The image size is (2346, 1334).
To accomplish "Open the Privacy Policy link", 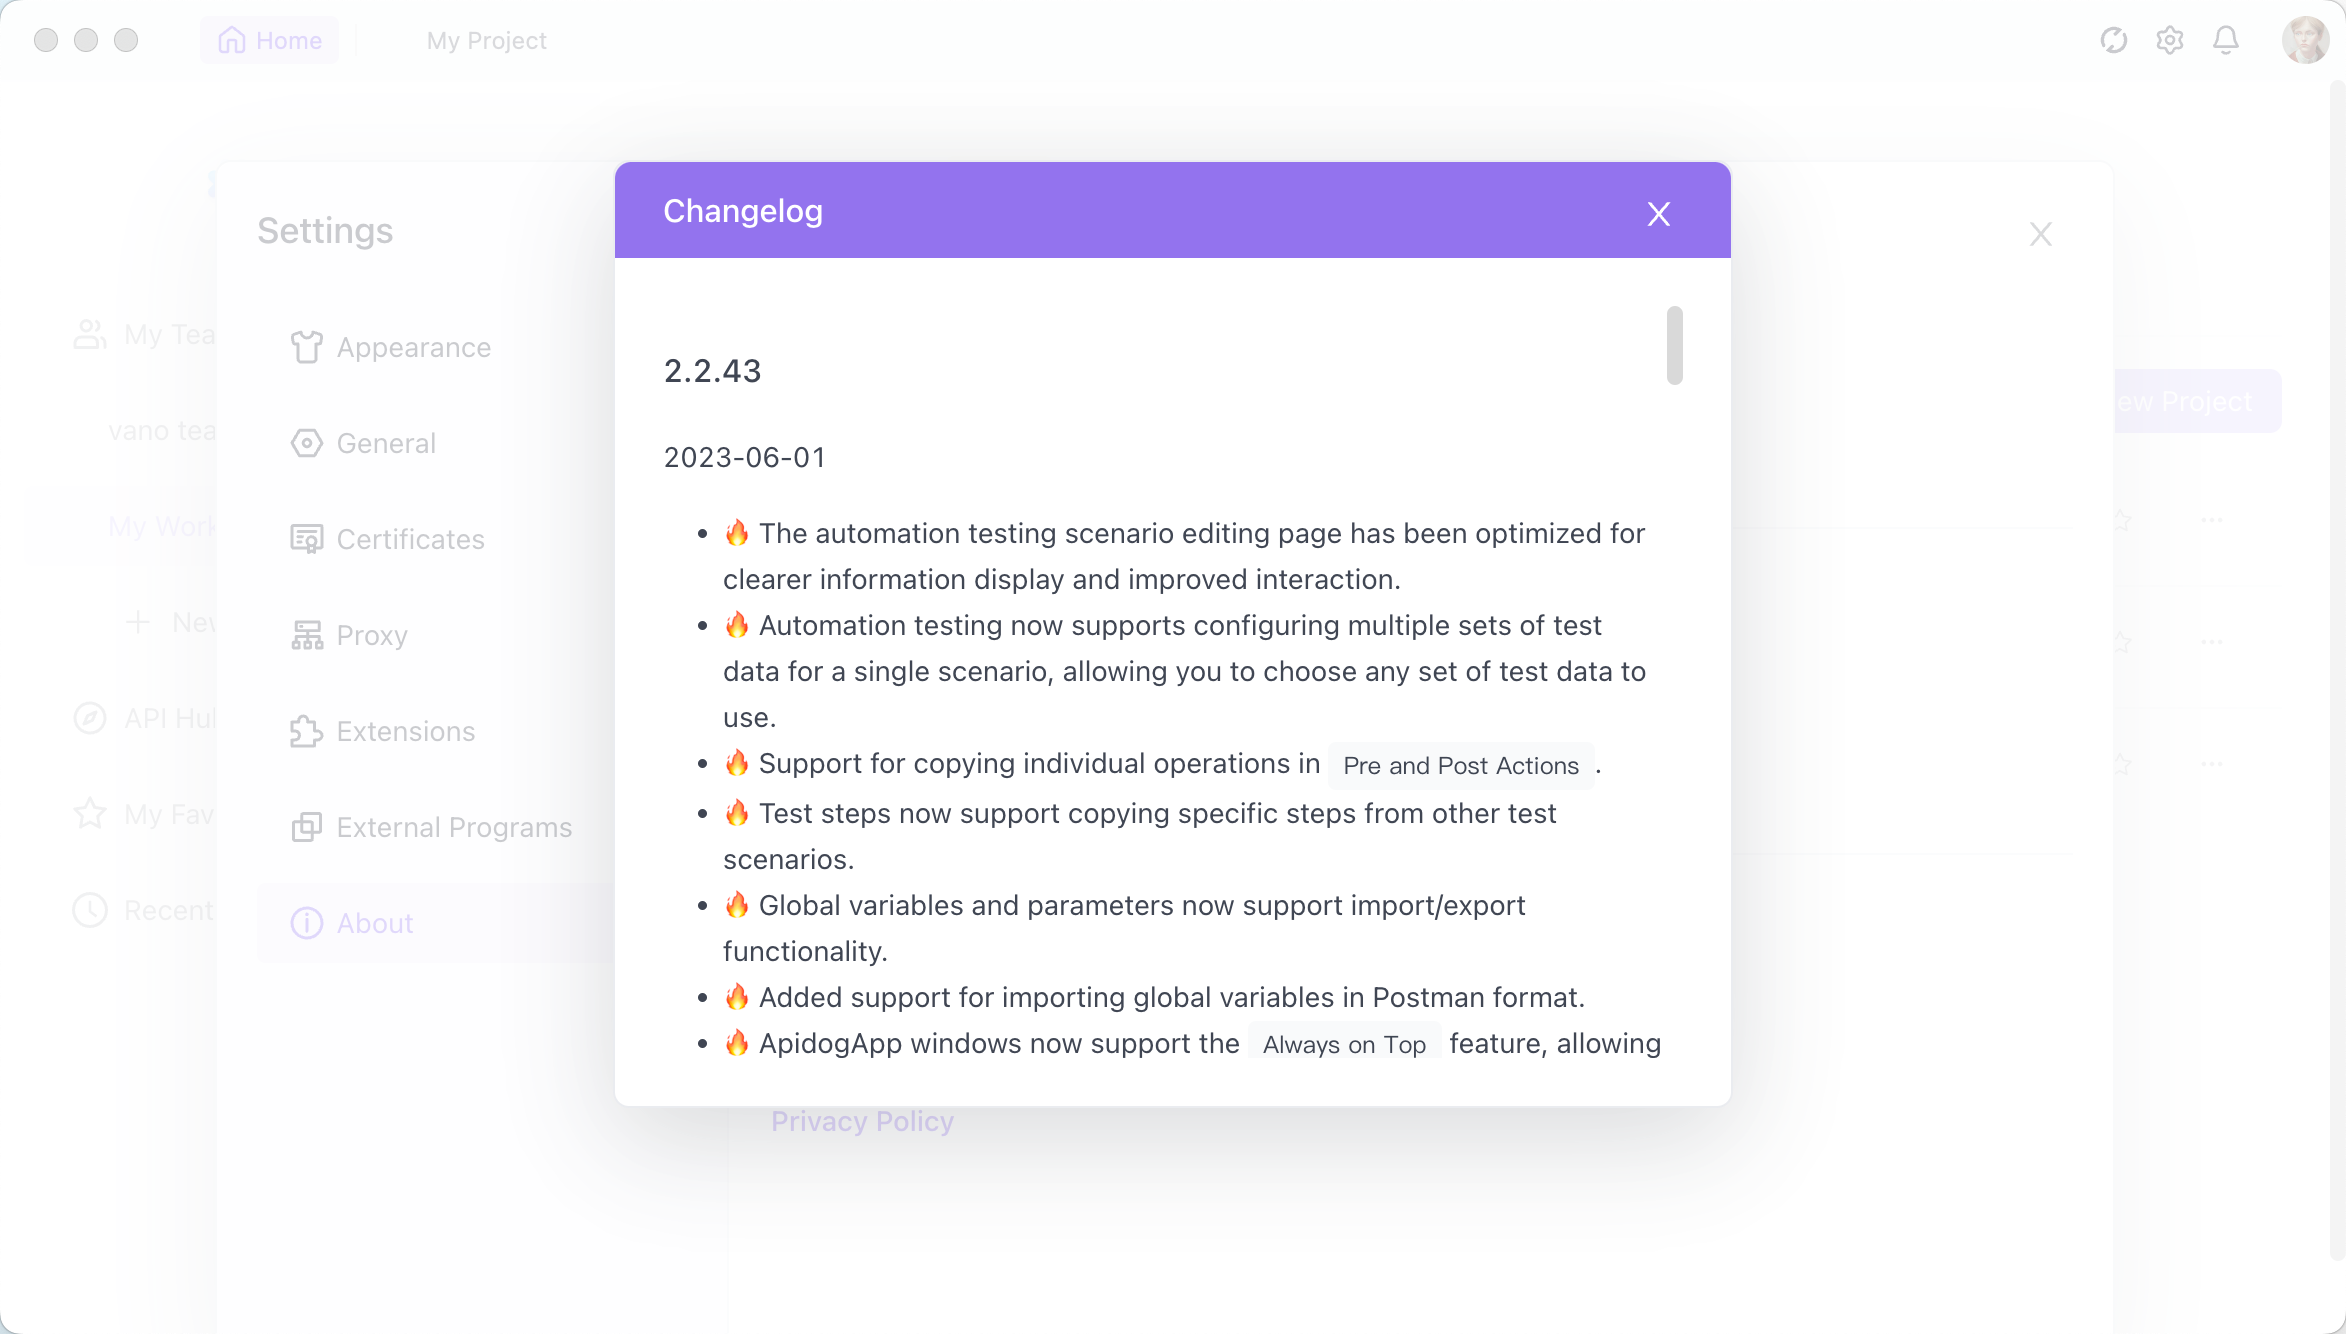I will coord(862,1121).
